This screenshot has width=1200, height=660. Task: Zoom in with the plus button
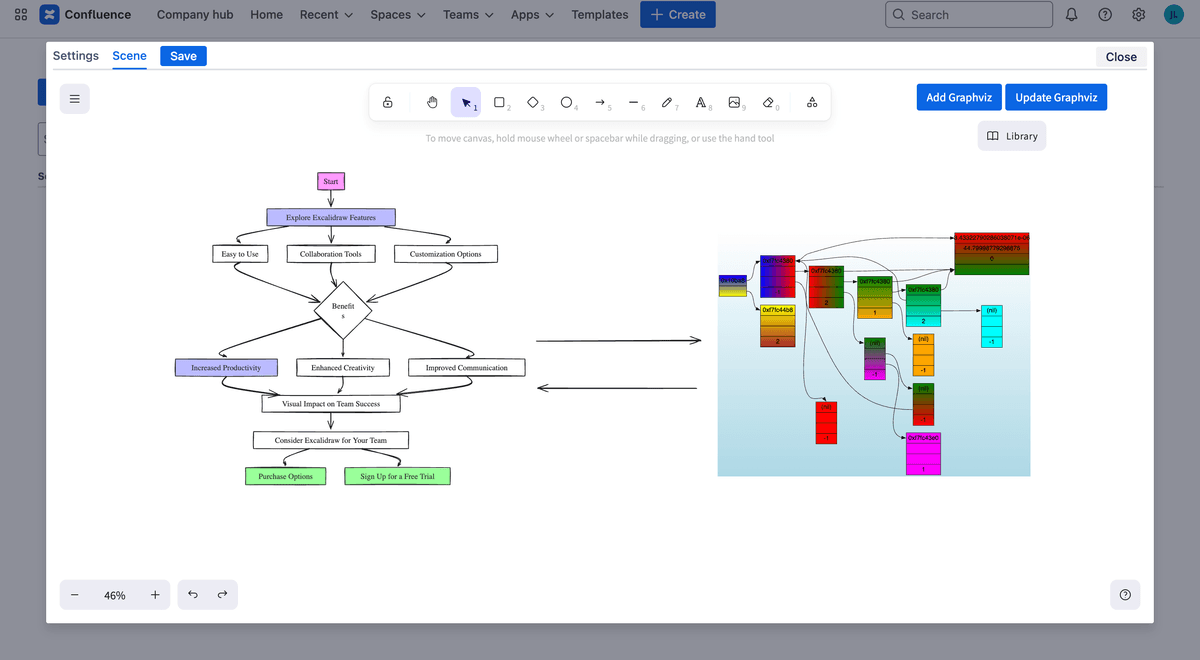155,595
